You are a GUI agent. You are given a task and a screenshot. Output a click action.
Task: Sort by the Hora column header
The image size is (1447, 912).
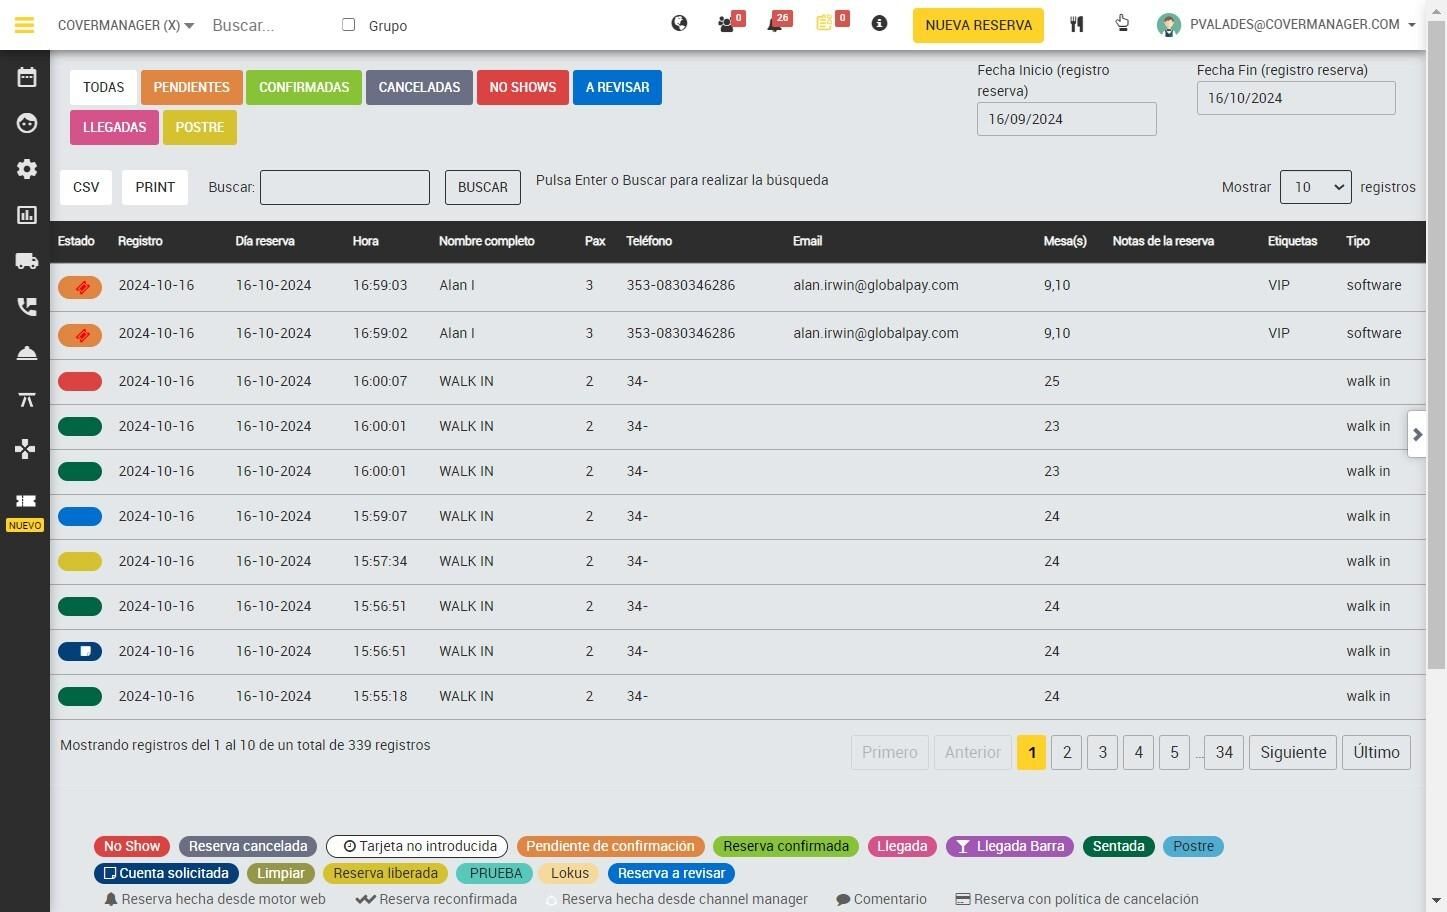366,241
